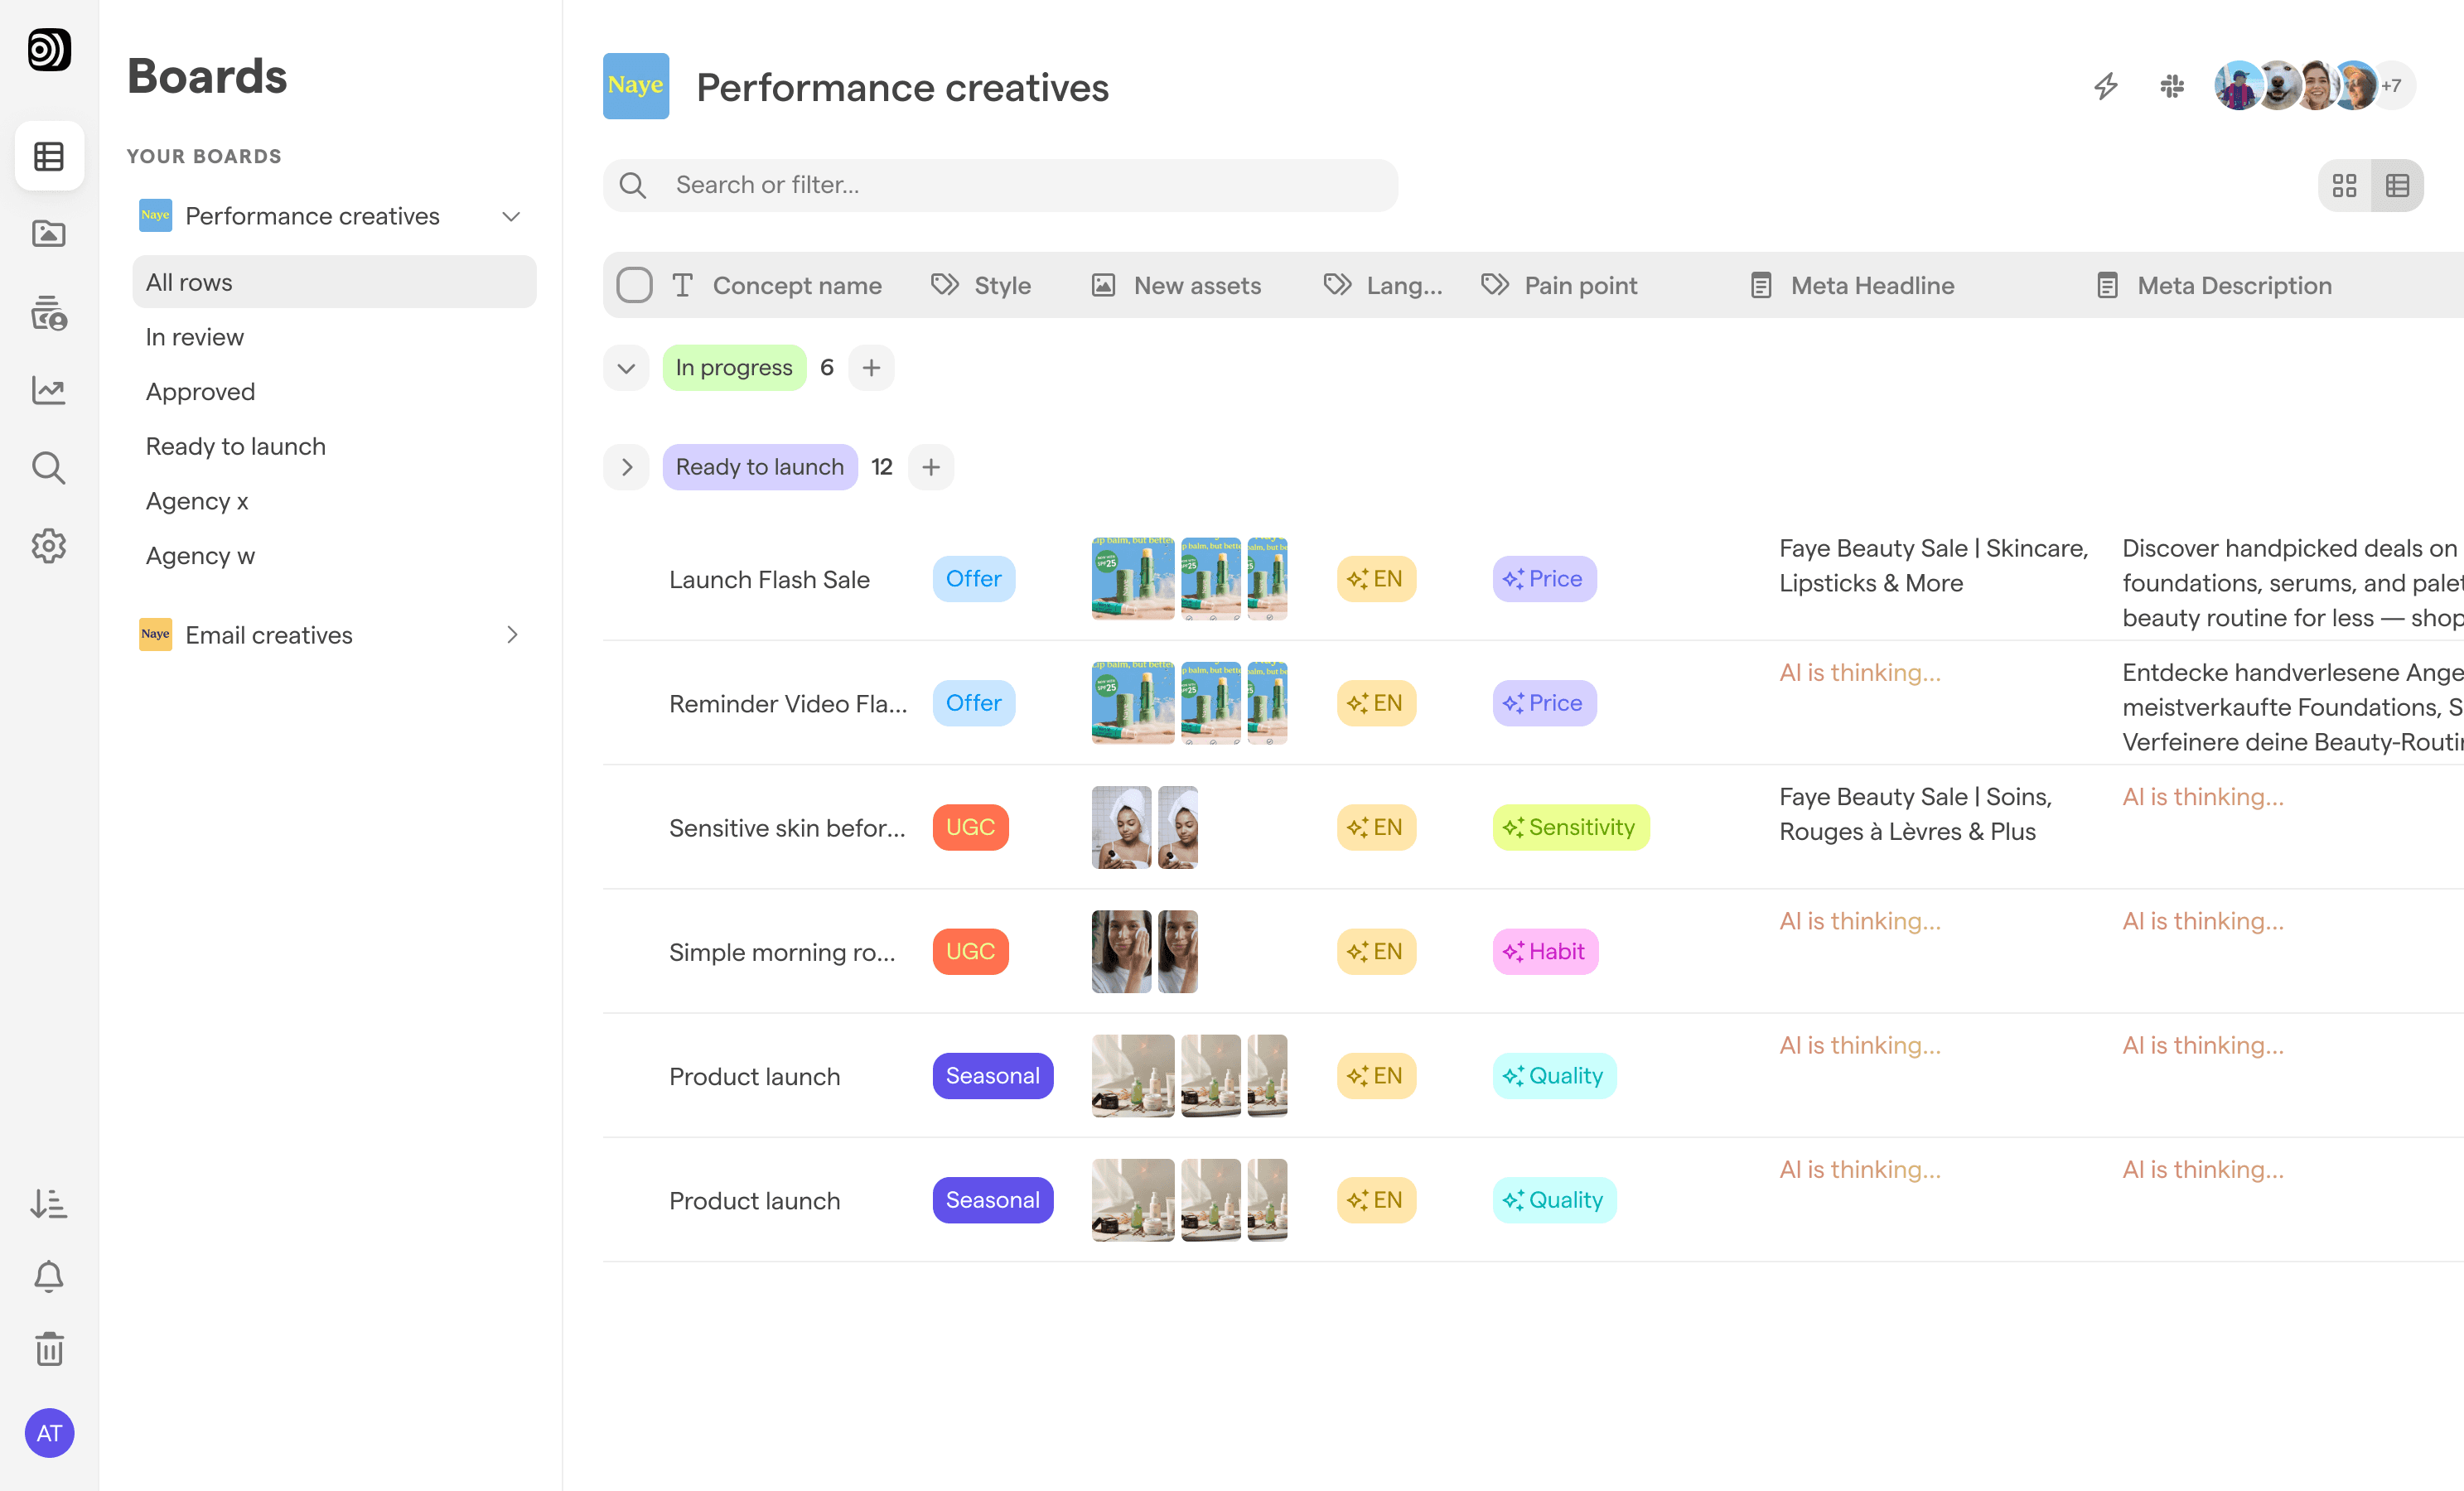Open the budget coins sidebar icon
This screenshot has height=1491, width=2464.
pyautogui.click(x=49, y=312)
